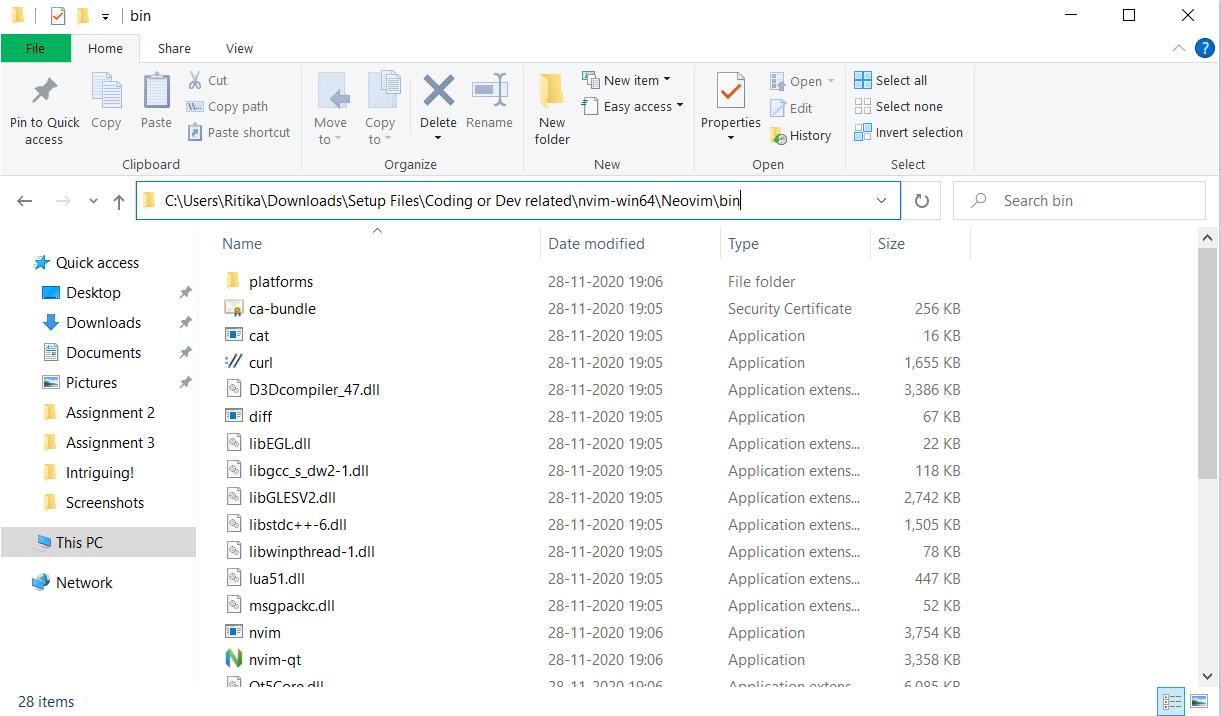Open Documents in navigation pane
Image resolution: width=1221 pixels, height=716 pixels.
103,352
